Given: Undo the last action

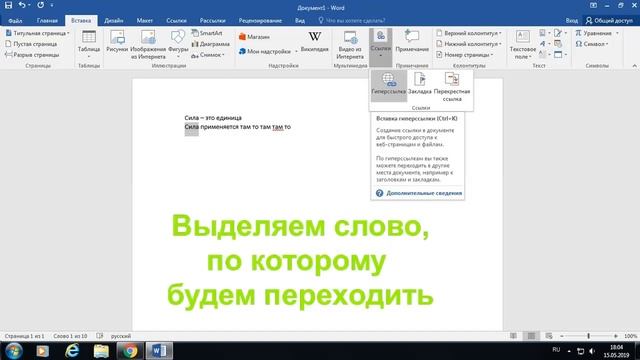Looking at the screenshot, I should tap(22, 5).
